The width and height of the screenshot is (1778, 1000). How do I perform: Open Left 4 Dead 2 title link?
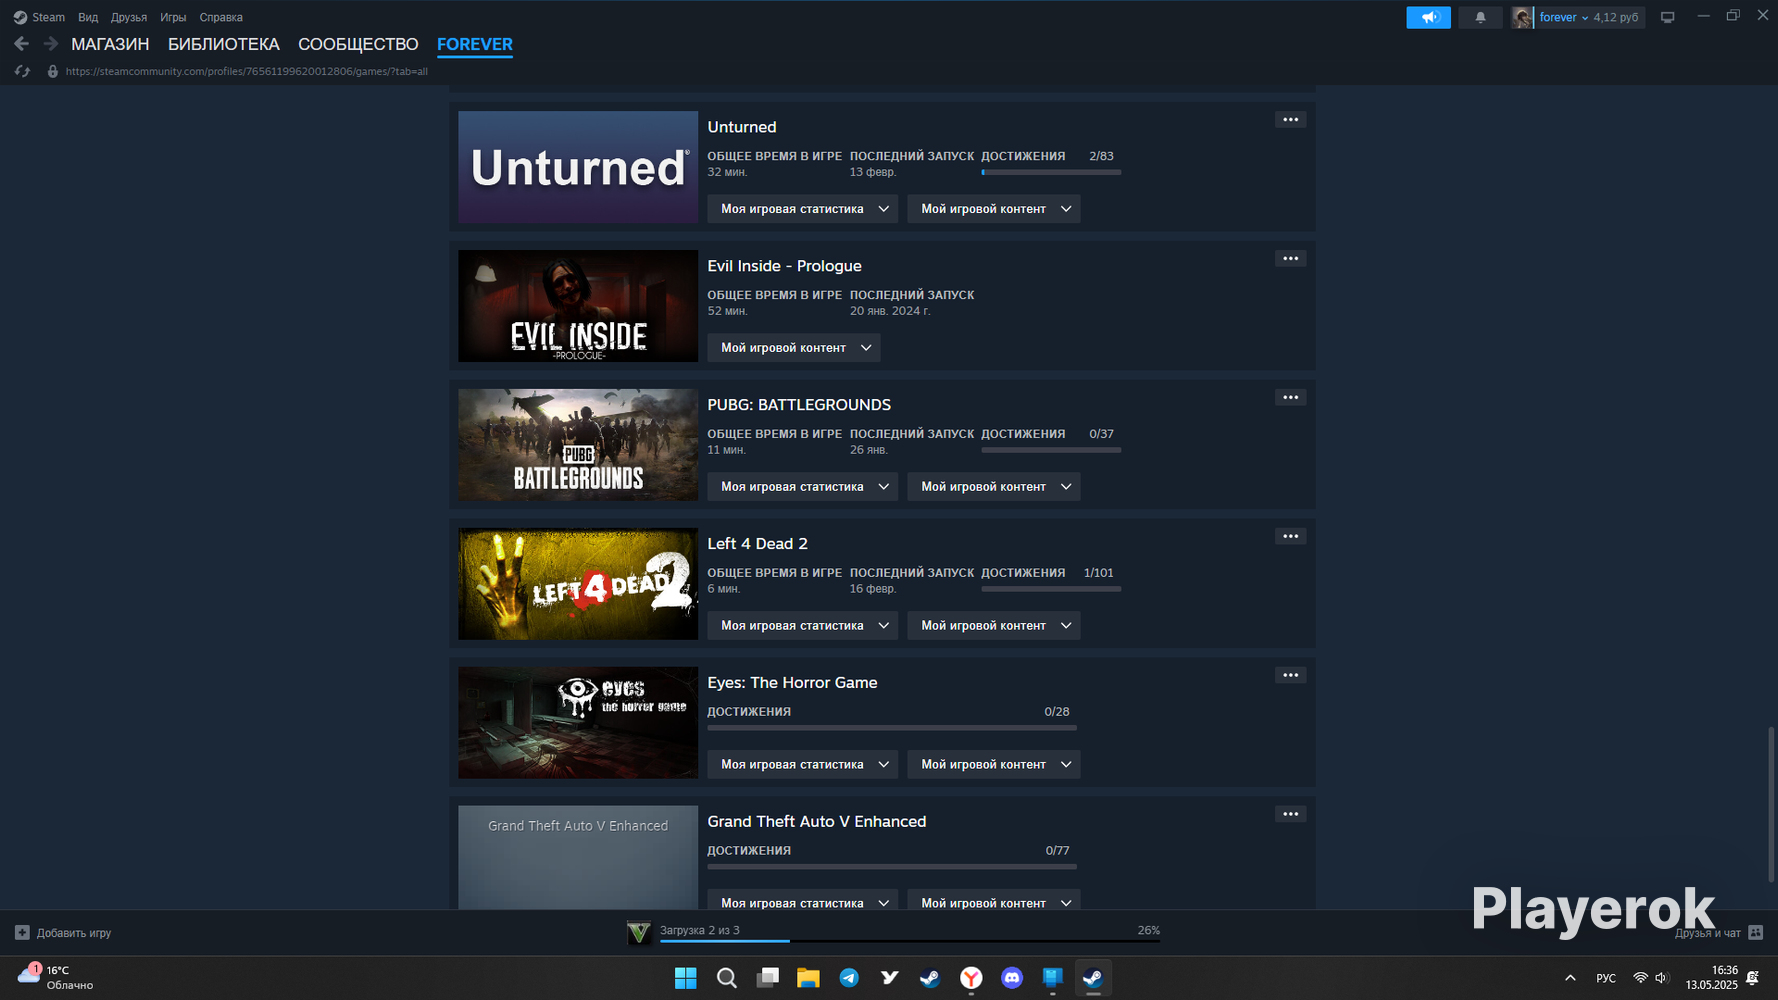[x=758, y=544]
